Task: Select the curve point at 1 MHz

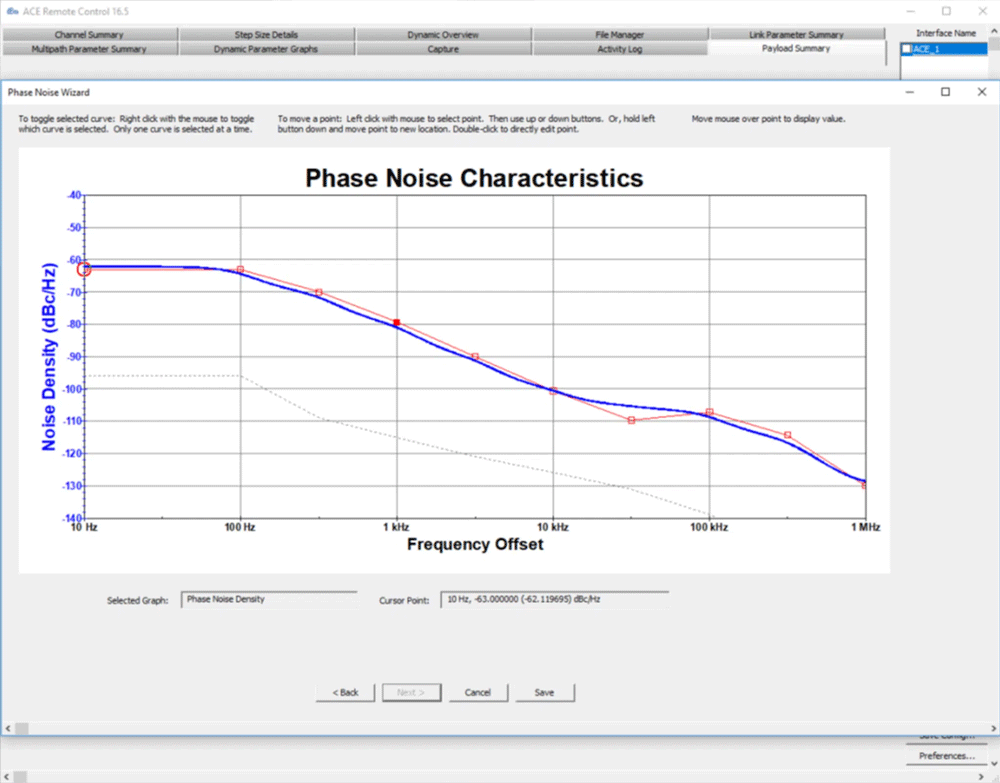Action: click(x=865, y=485)
